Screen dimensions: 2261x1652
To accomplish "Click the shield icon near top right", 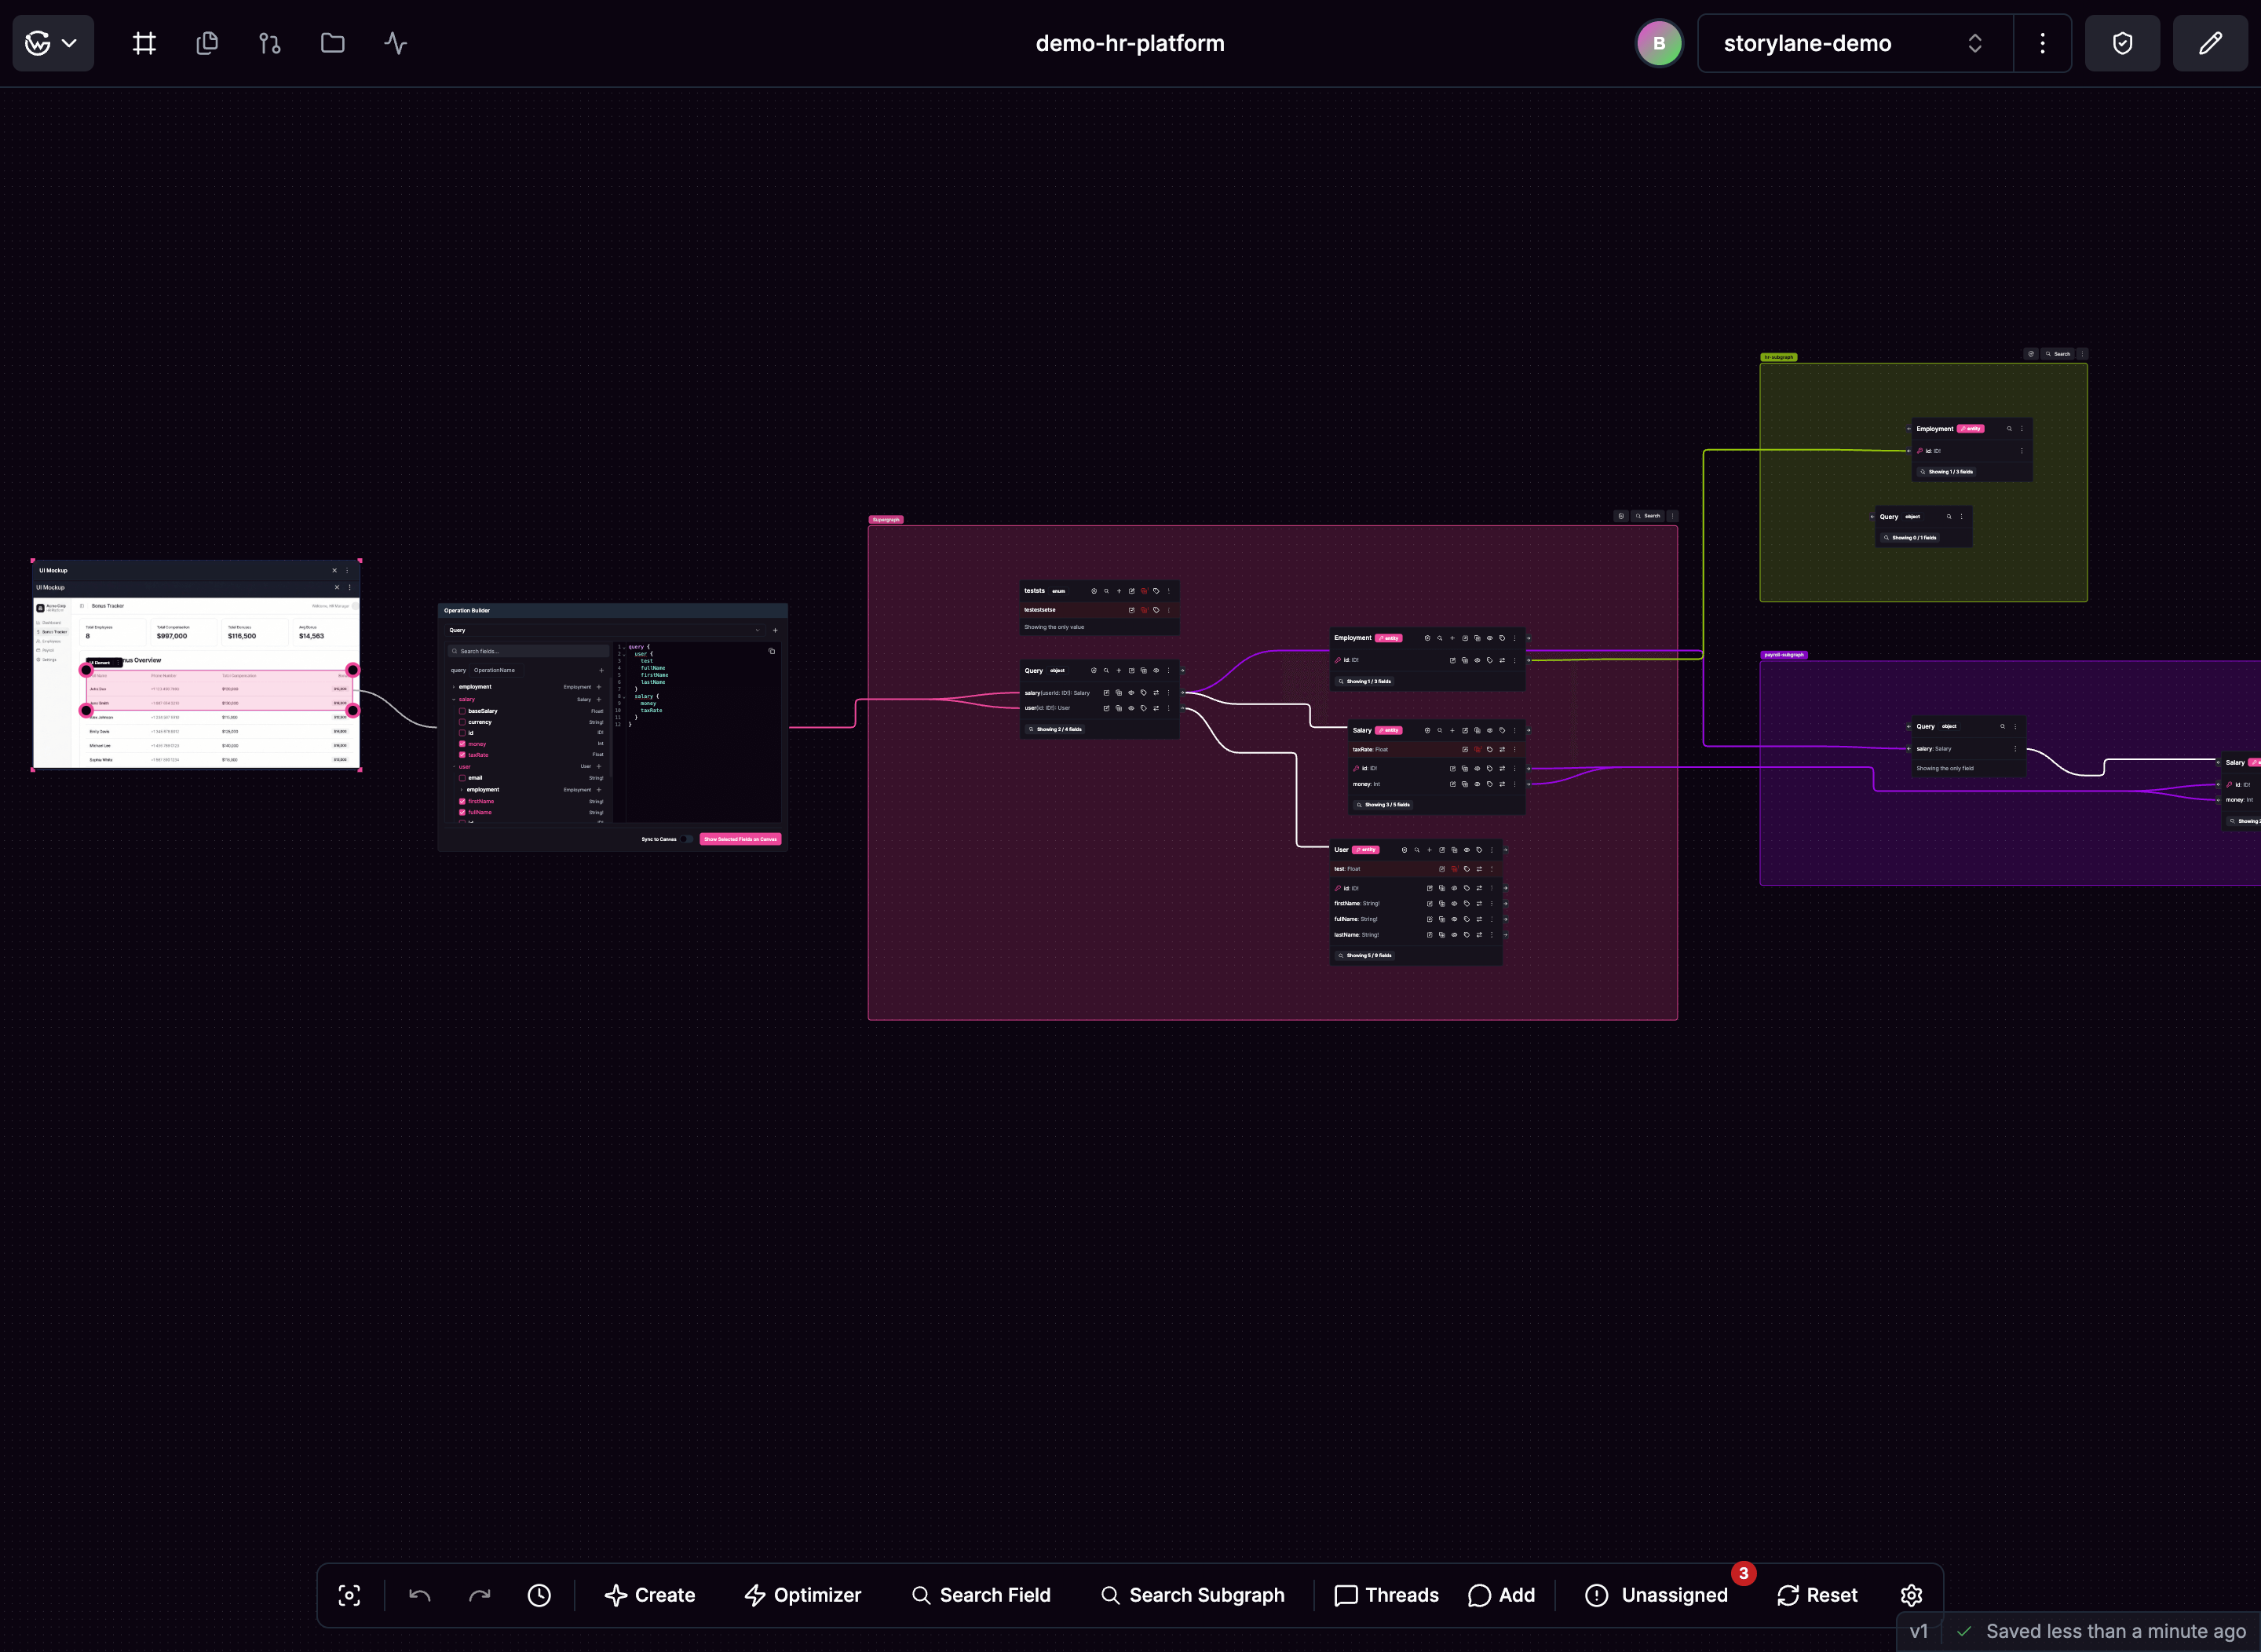I will pyautogui.click(x=2122, y=43).
